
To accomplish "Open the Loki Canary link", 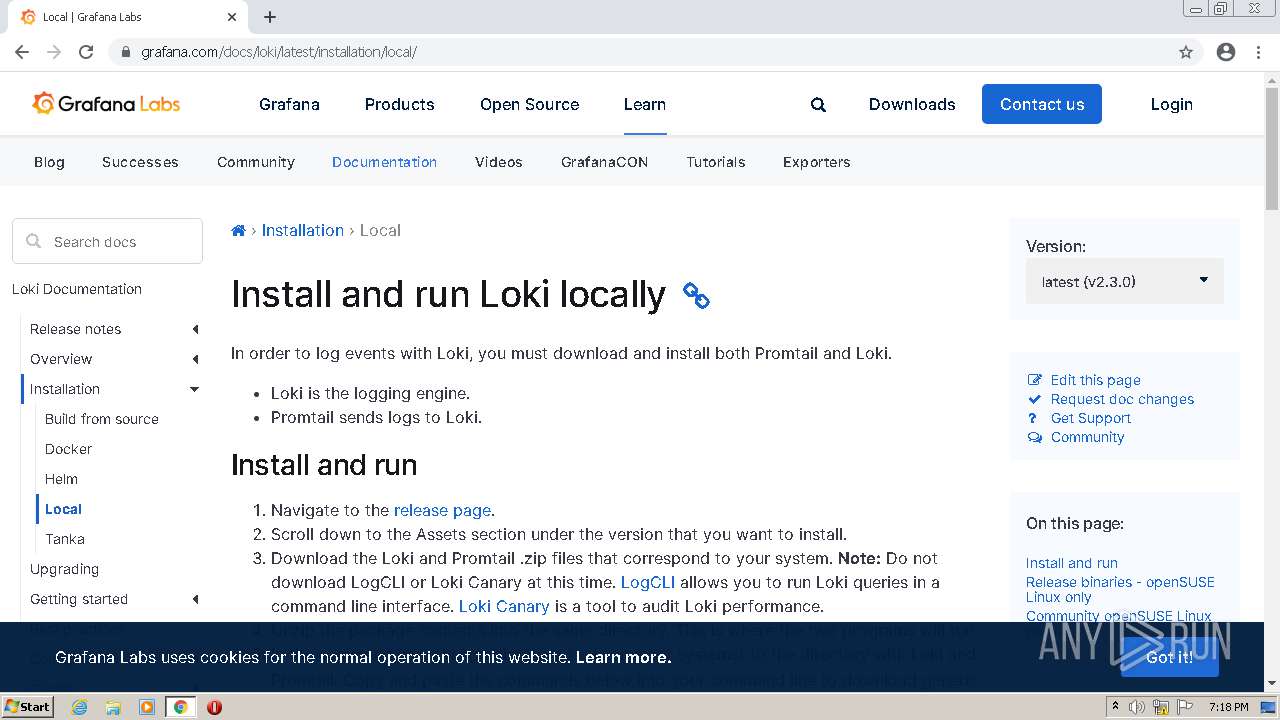I will click(x=504, y=606).
